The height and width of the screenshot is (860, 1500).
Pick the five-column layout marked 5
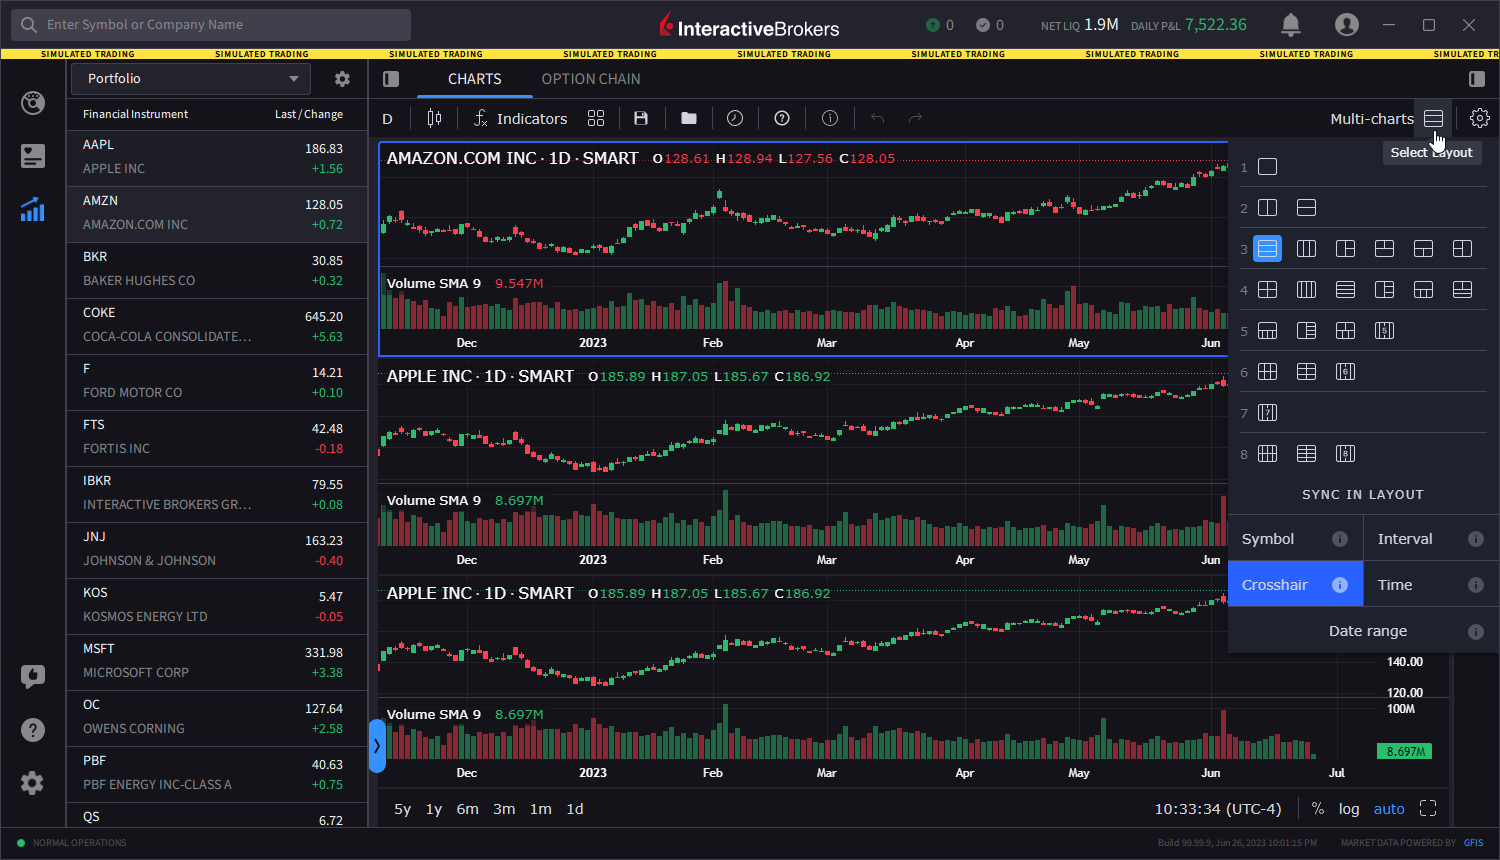click(x=1384, y=331)
